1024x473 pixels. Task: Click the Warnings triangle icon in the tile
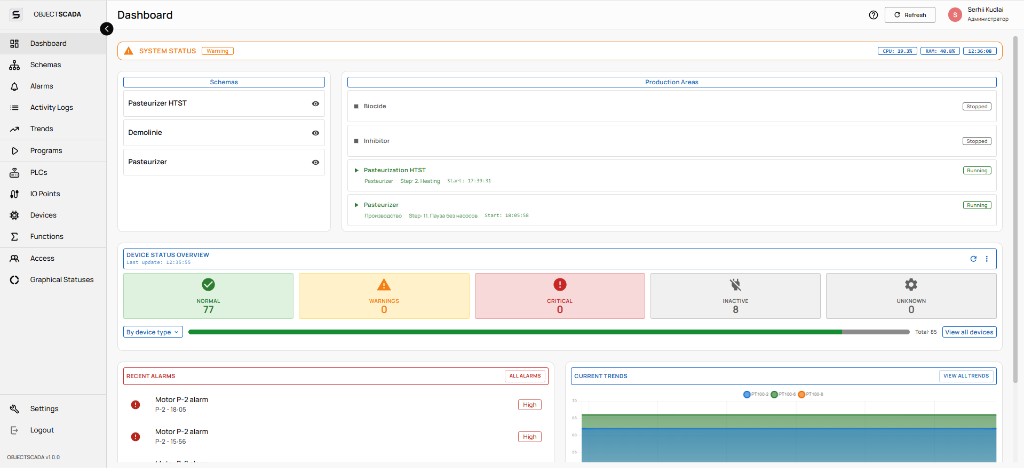[384, 284]
